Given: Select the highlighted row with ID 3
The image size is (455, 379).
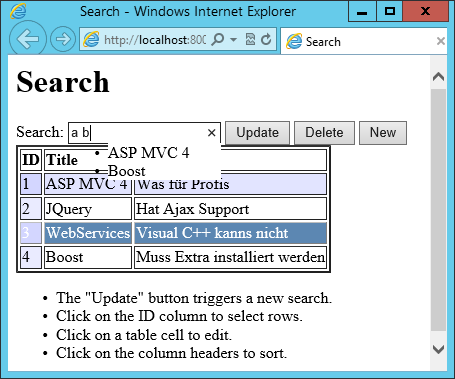Looking at the screenshot, I should [x=31, y=233].
